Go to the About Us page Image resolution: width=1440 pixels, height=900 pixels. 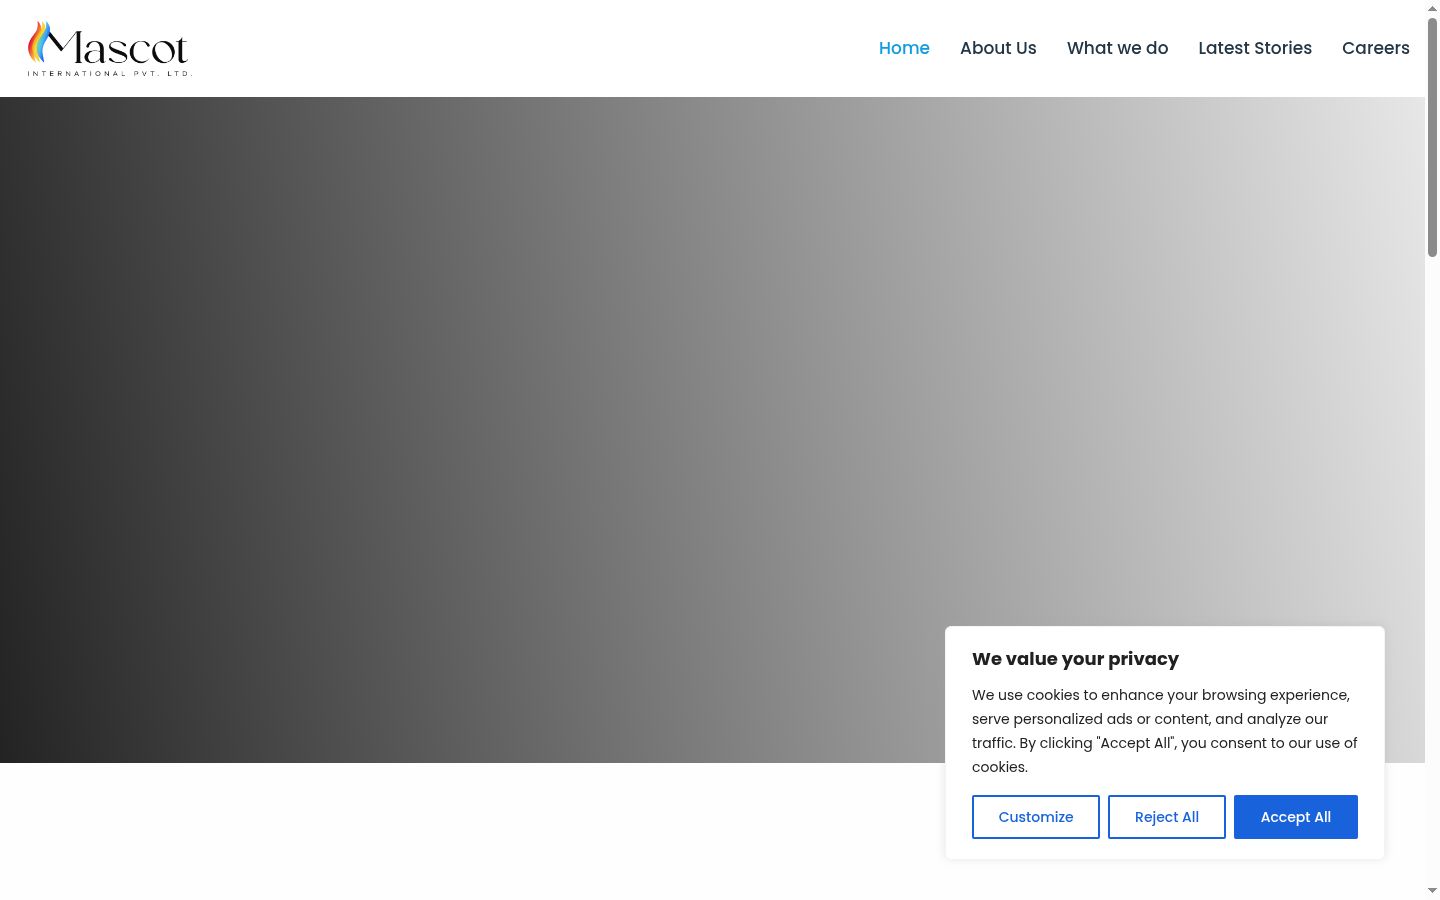point(998,48)
